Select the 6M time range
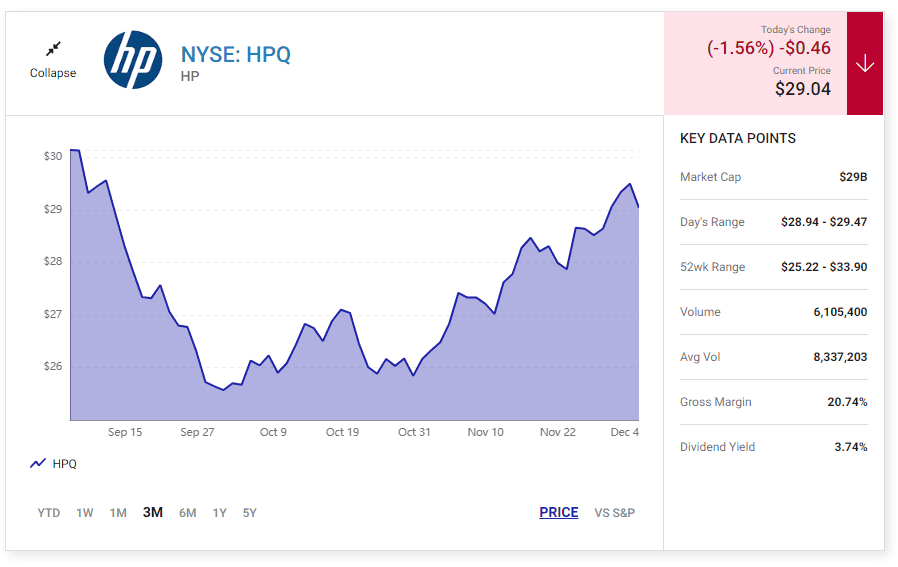 pos(188,513)
